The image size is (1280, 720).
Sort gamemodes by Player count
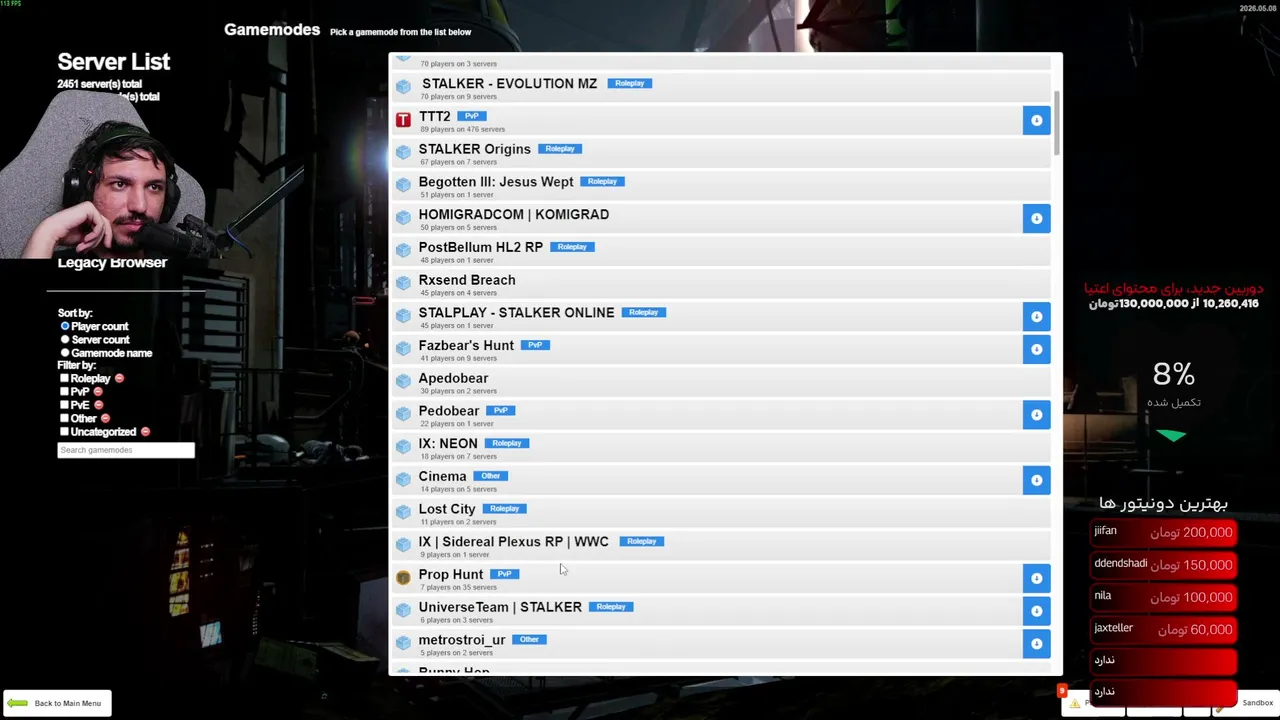click(65, 326)
